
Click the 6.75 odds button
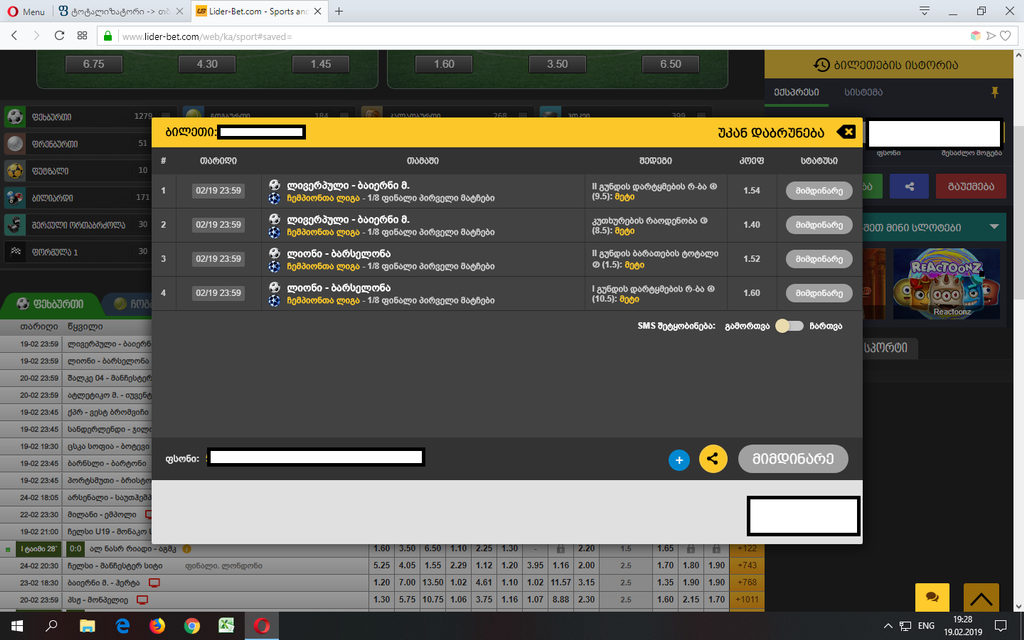point(93,64)
